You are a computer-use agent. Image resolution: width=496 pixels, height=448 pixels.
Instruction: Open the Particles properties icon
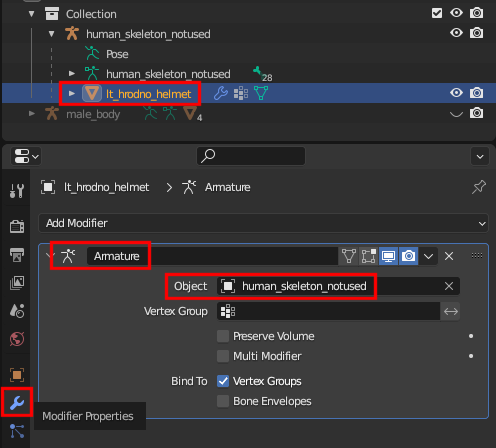17,431
